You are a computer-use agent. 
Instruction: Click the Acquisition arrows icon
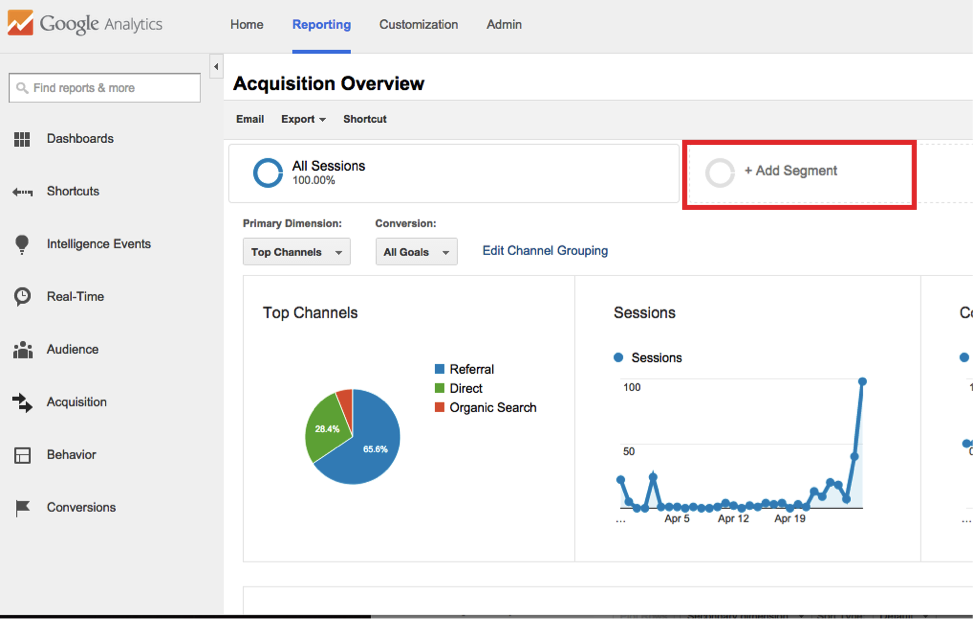[x=22, y=402]
